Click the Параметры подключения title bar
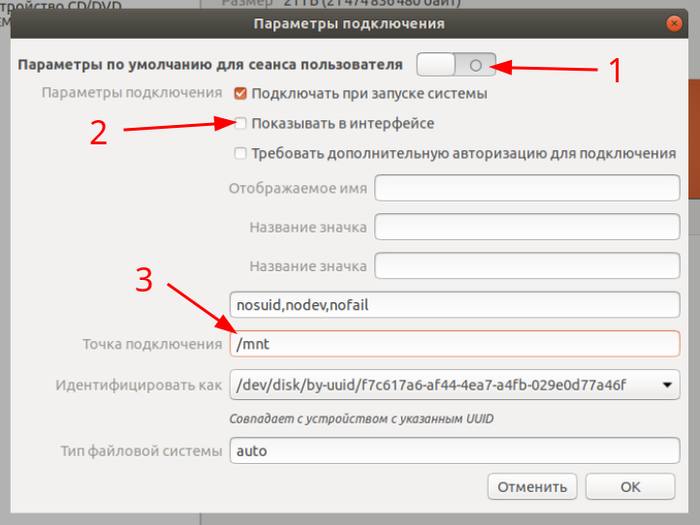This screenshot has height=525, width=700. (x=350, y=21)
